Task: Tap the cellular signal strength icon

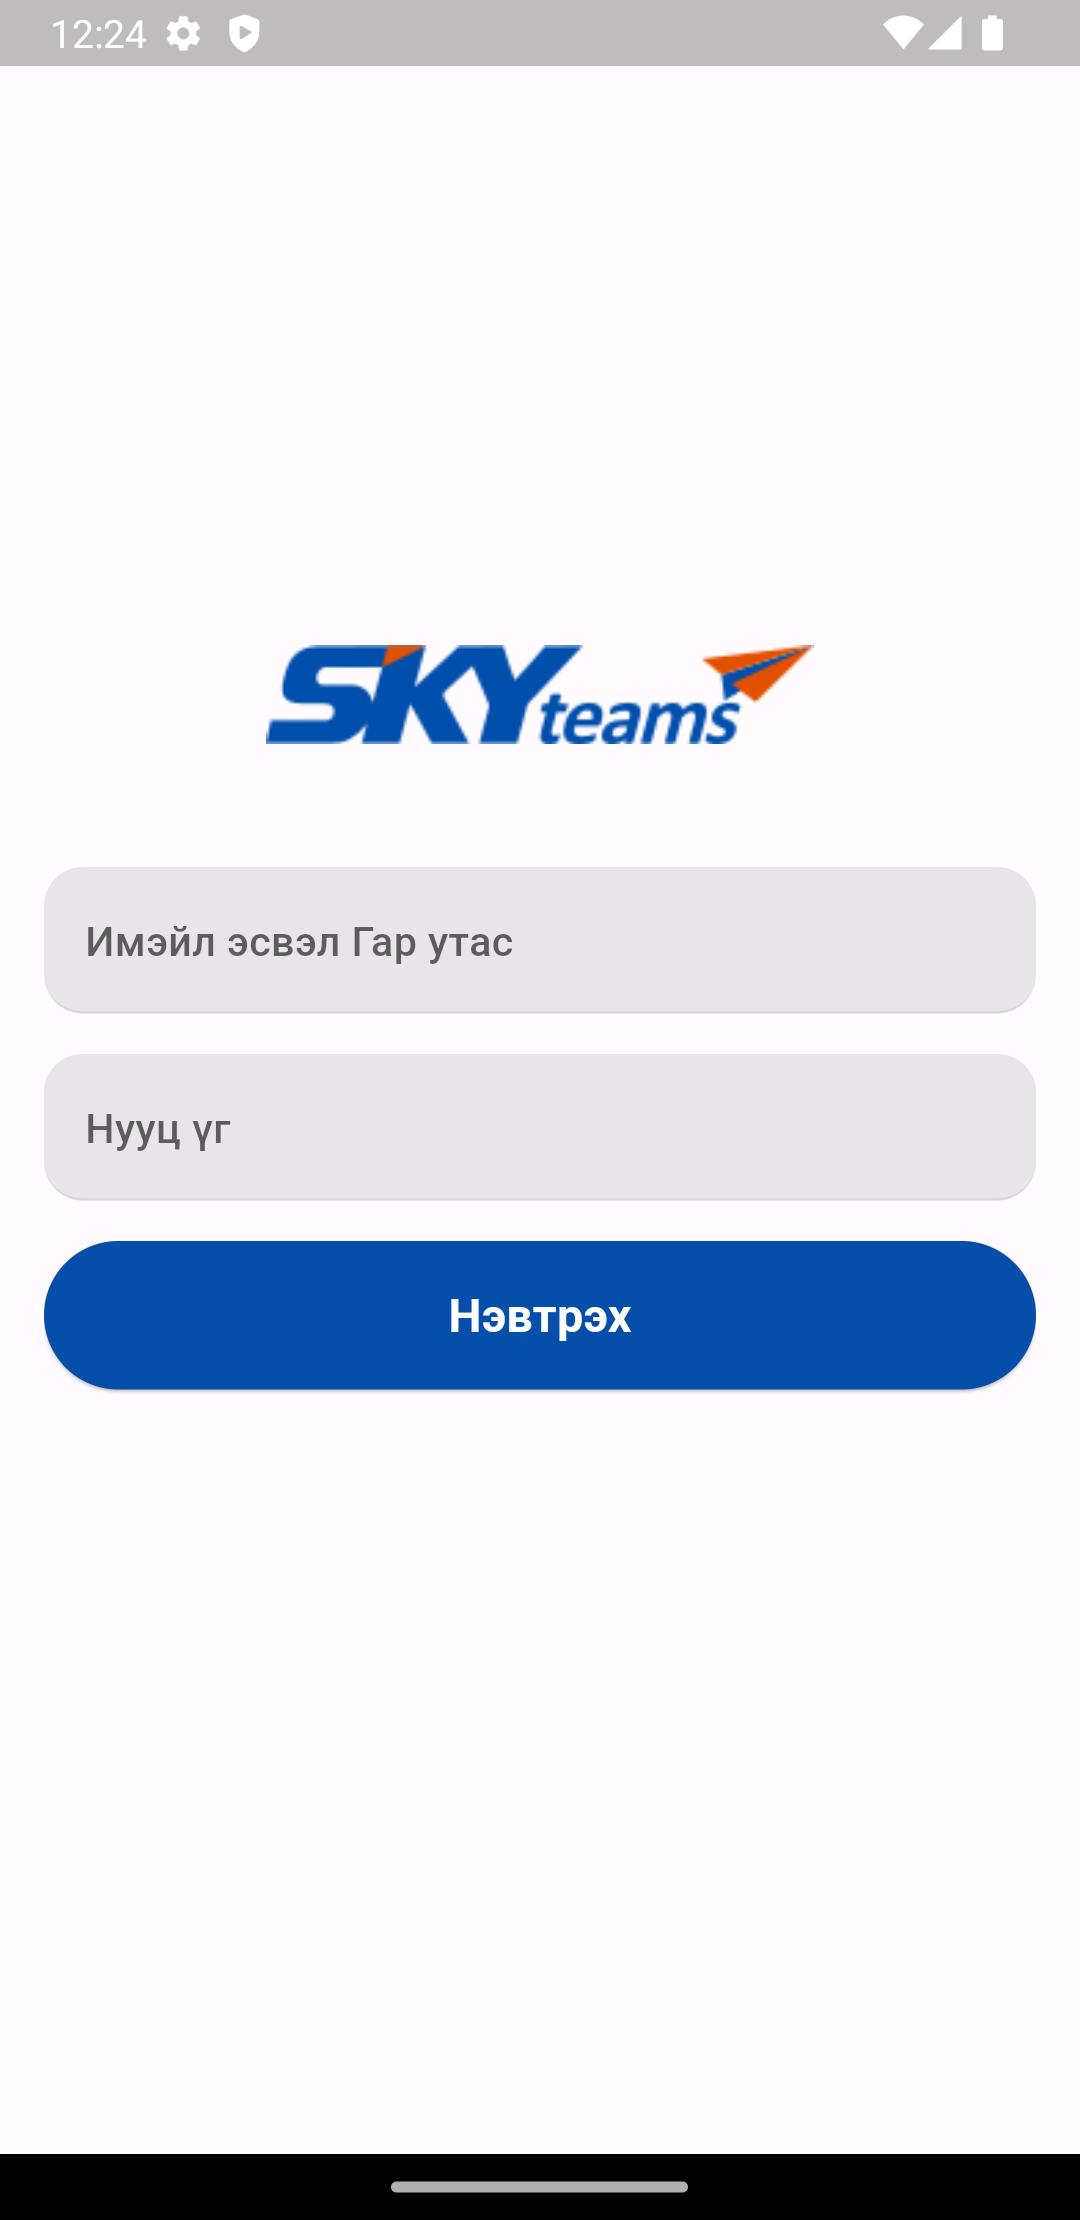Action: pyautogui.click(x=944, y=34)
